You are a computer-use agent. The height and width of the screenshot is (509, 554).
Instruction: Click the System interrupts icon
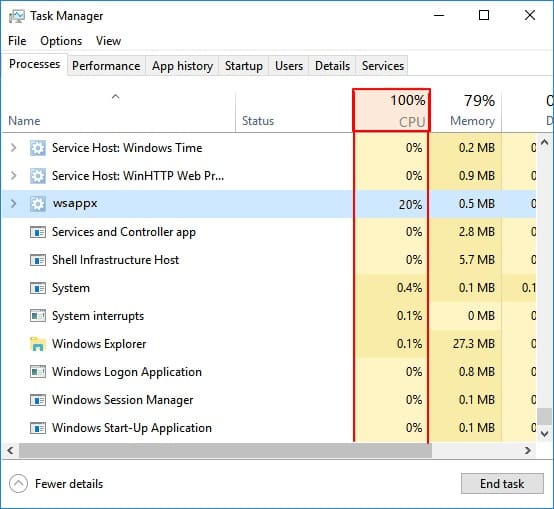click(37, 316)
